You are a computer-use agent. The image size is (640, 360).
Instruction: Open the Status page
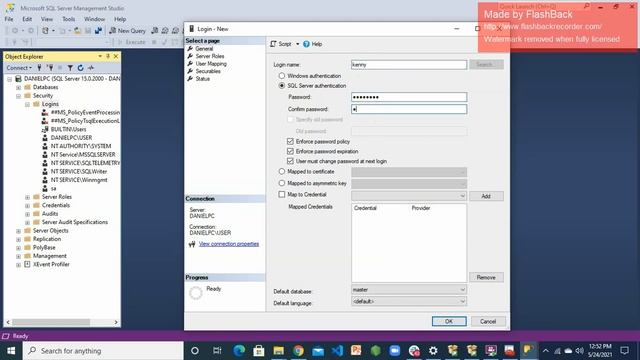(202, 79)
